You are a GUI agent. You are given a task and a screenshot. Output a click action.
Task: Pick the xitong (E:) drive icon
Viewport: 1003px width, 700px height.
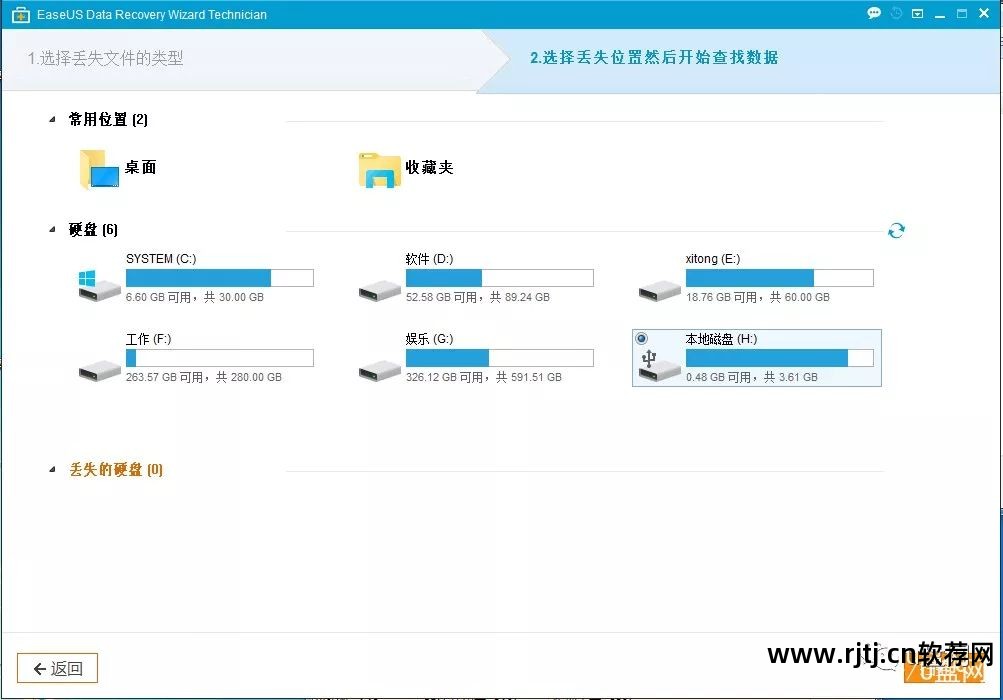659,290
